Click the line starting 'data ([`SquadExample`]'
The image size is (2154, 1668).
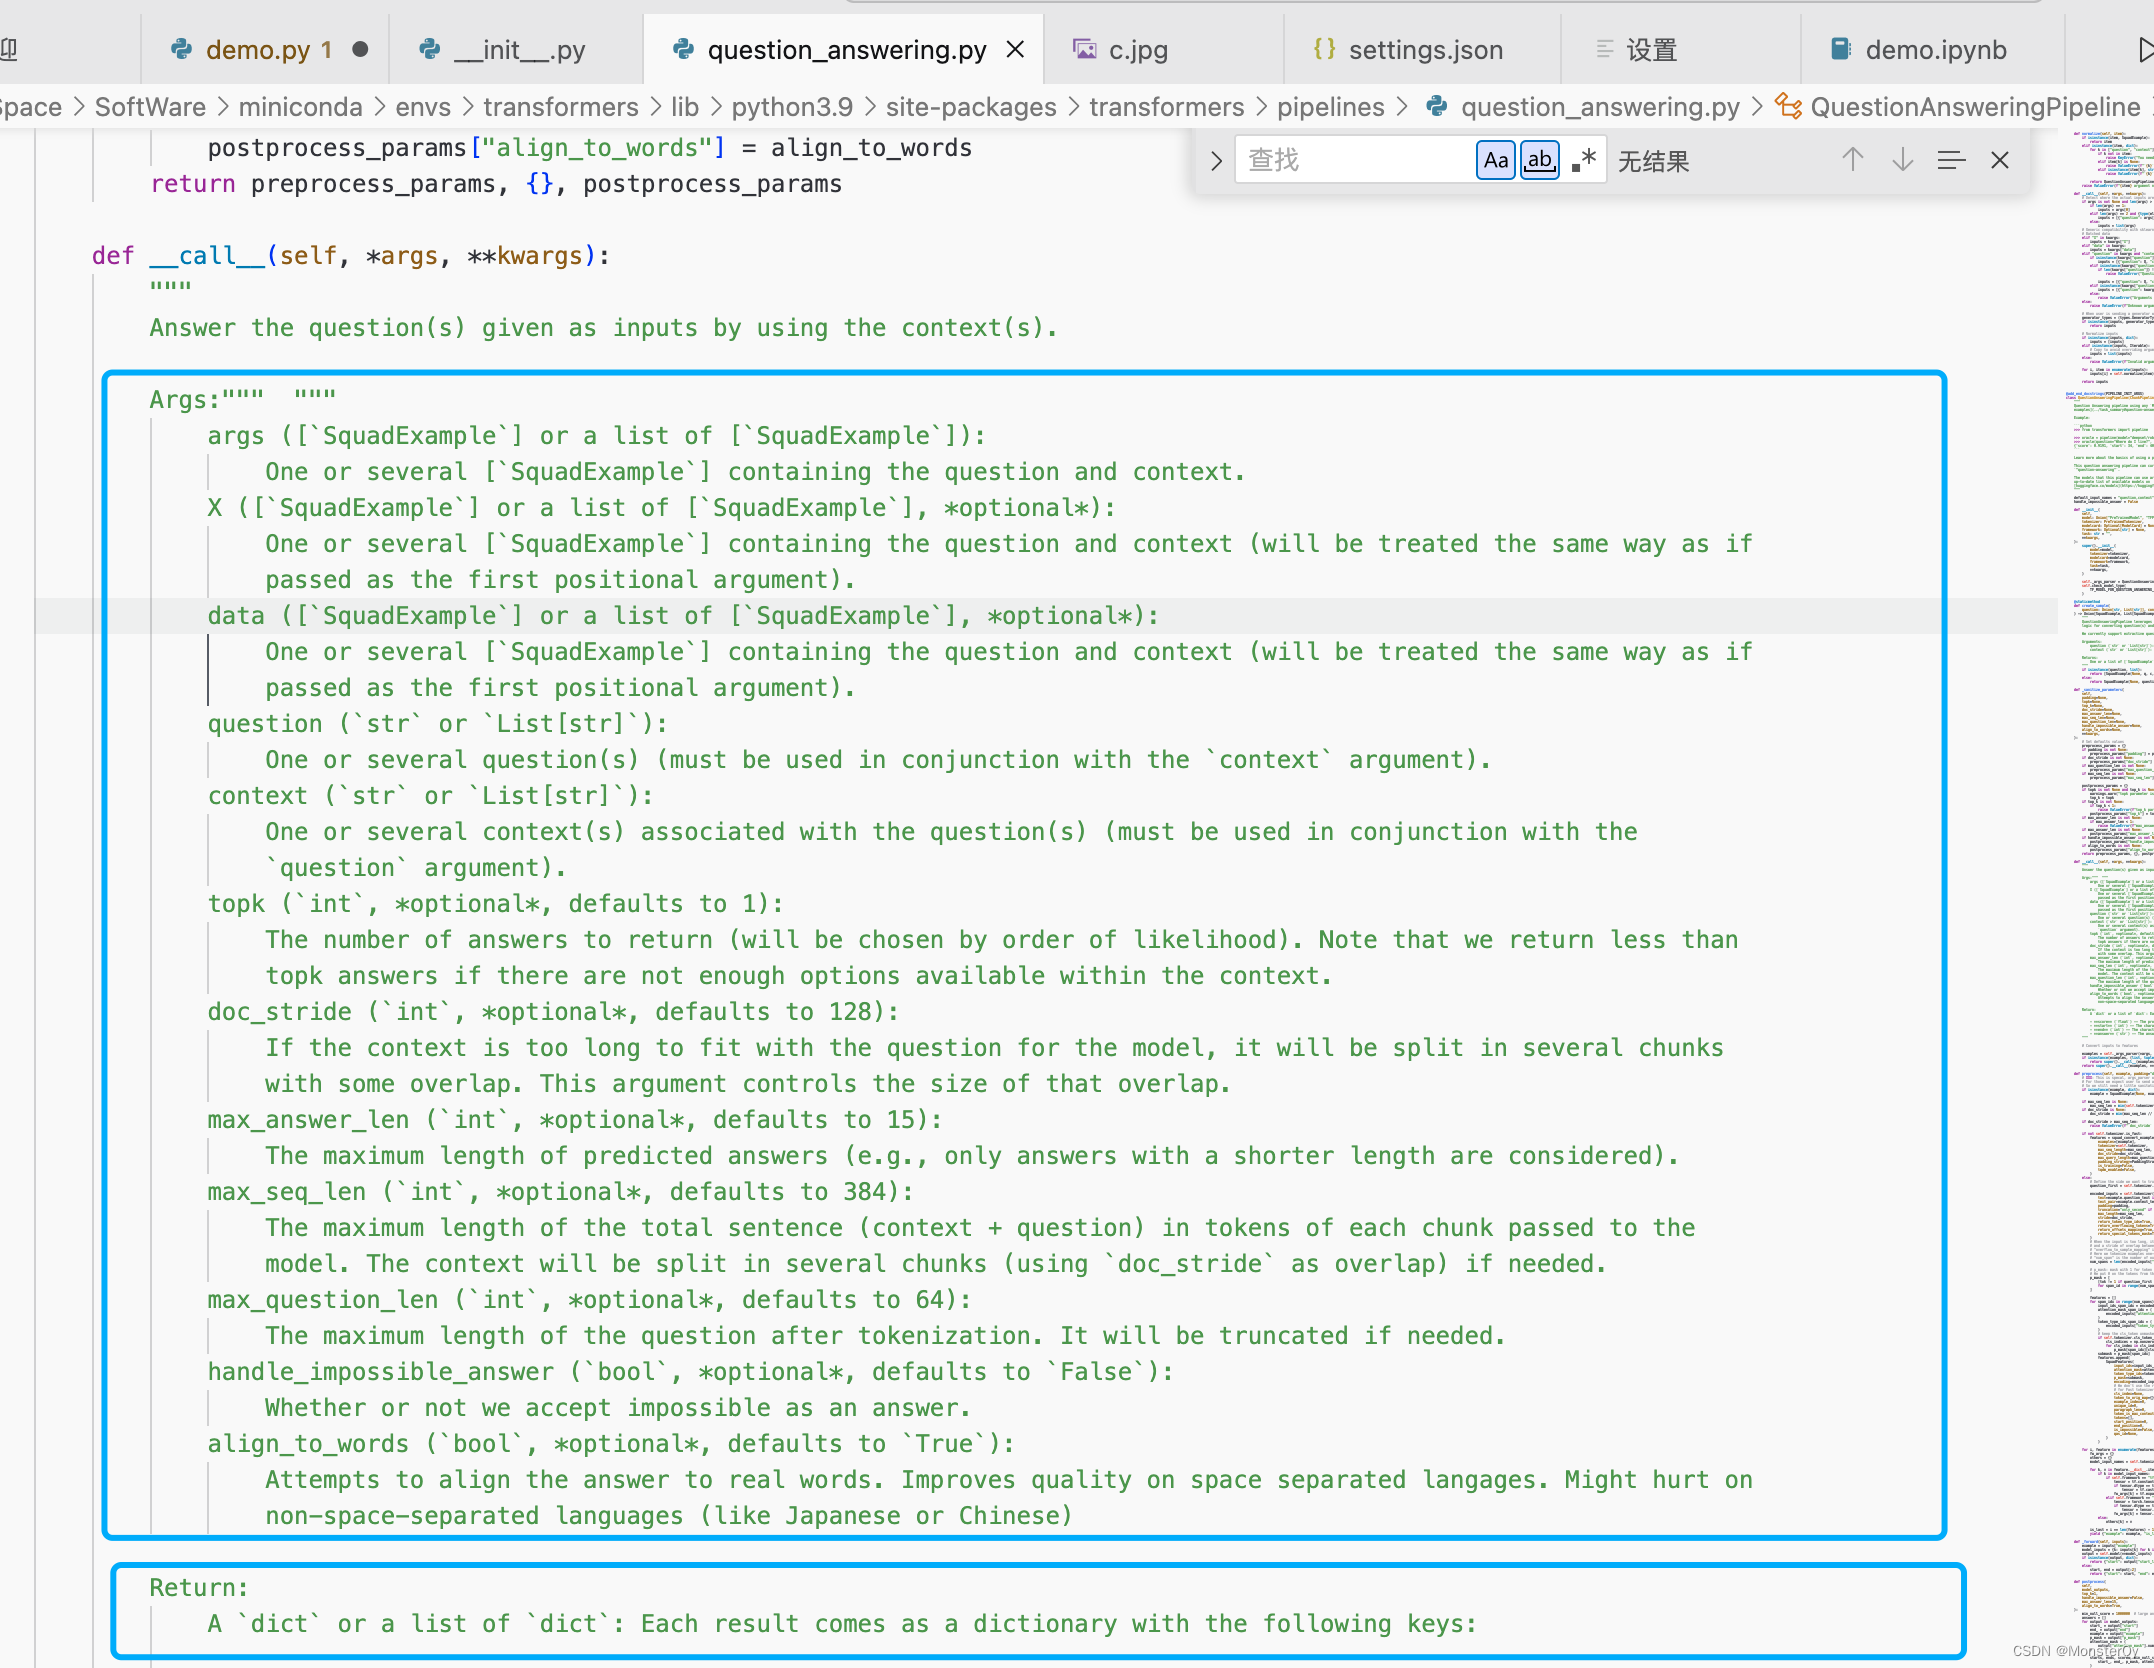[683, 616]
